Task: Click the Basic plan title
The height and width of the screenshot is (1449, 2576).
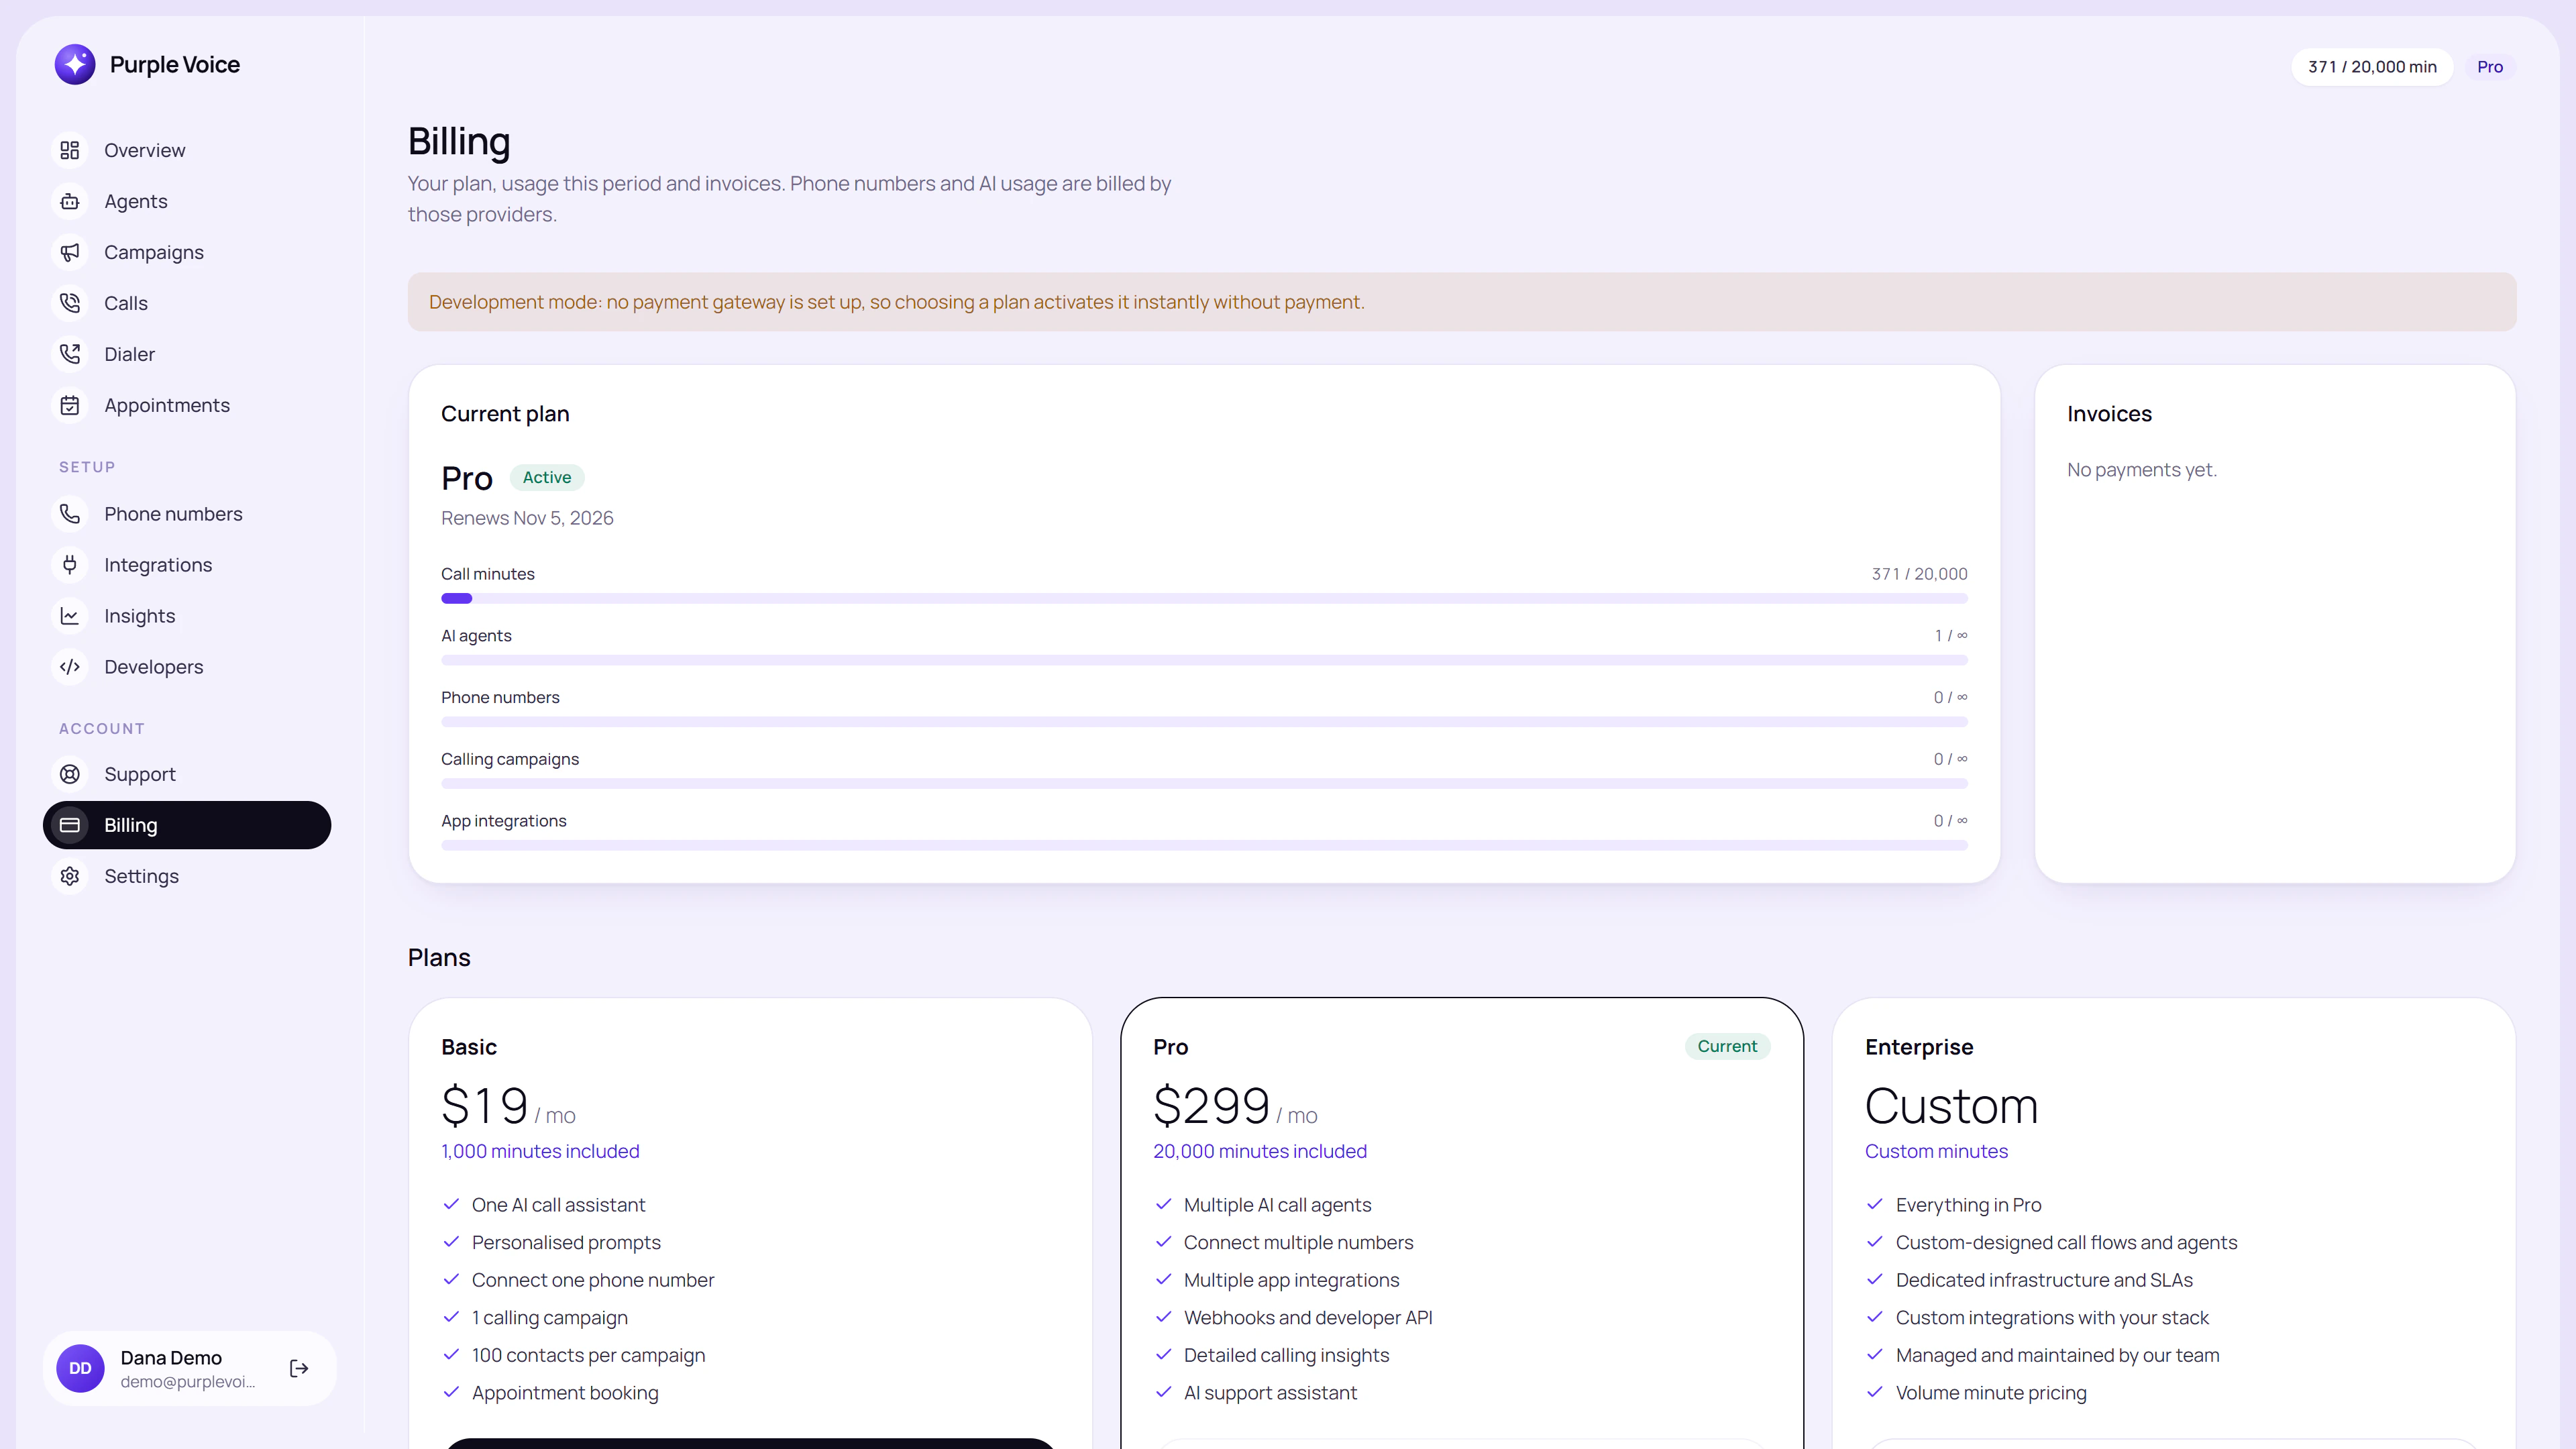Action: pos(469,1047)
